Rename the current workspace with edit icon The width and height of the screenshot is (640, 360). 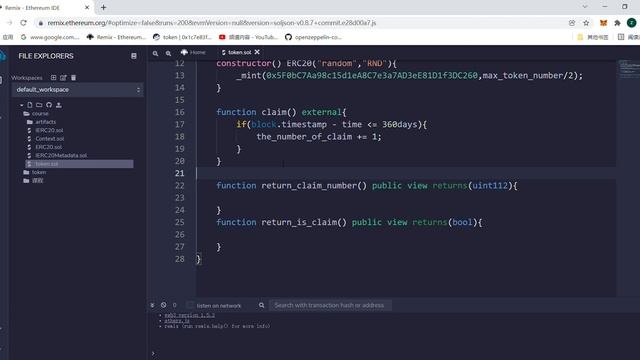63,78
